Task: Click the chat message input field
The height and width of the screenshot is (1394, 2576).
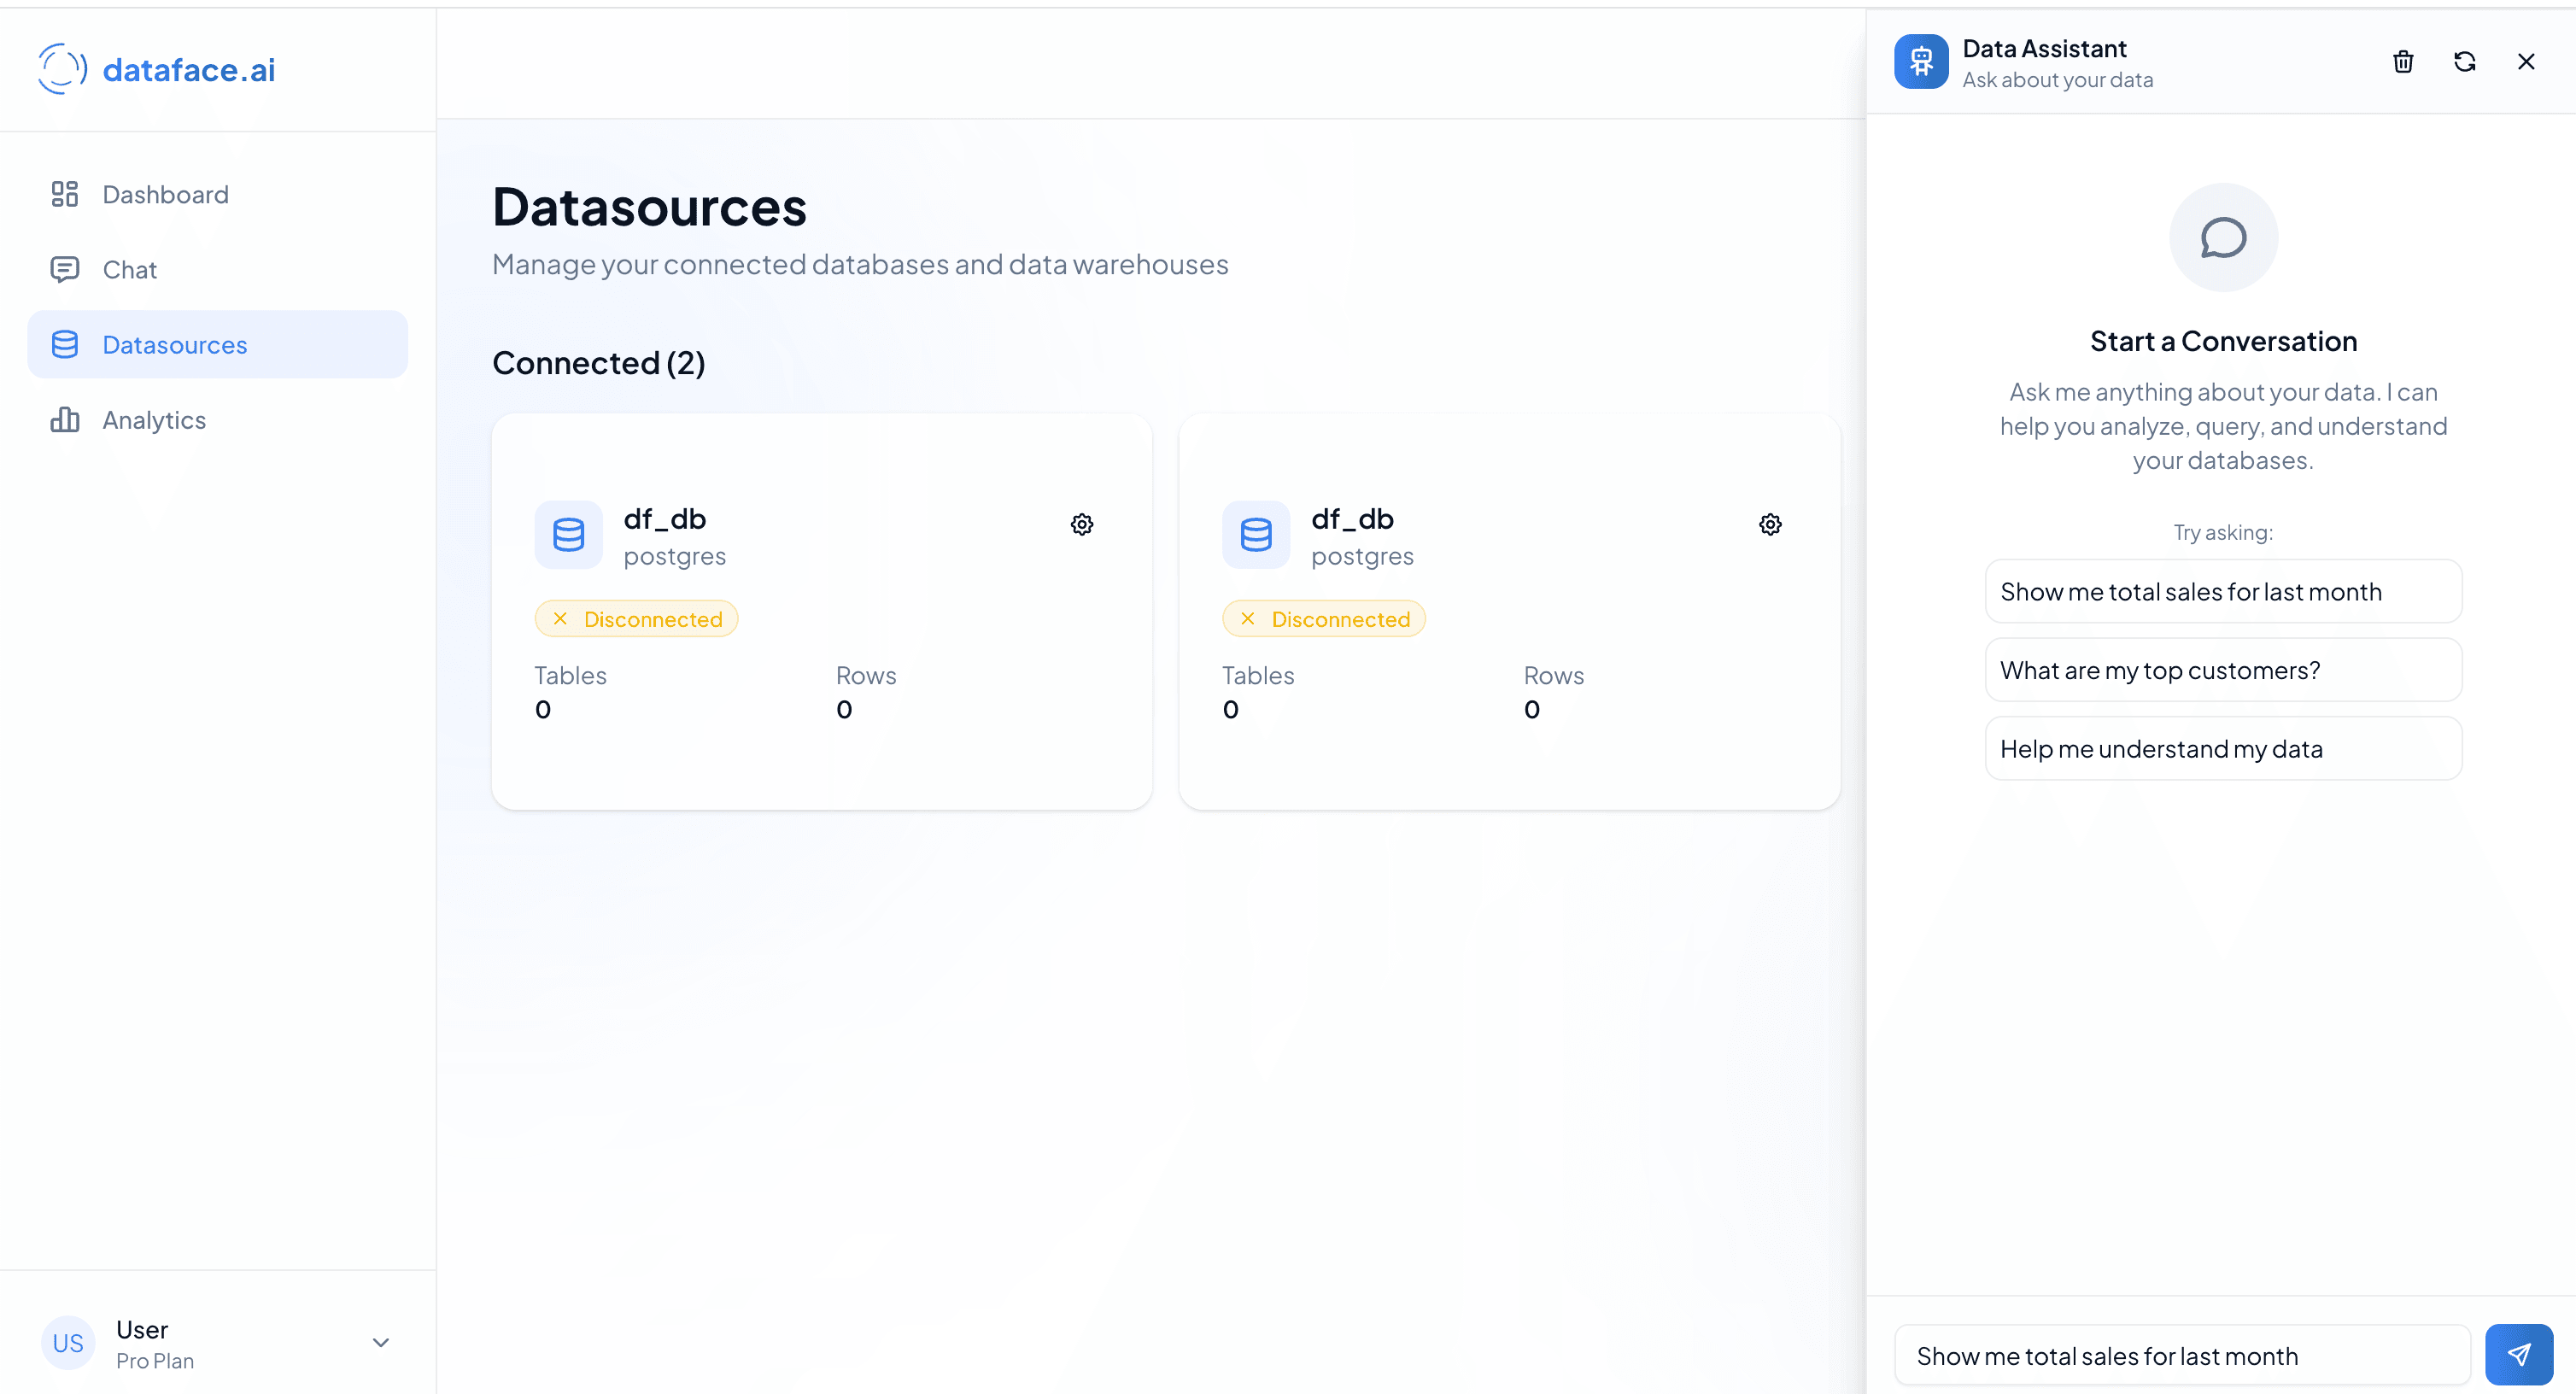Action: 2180,1356
